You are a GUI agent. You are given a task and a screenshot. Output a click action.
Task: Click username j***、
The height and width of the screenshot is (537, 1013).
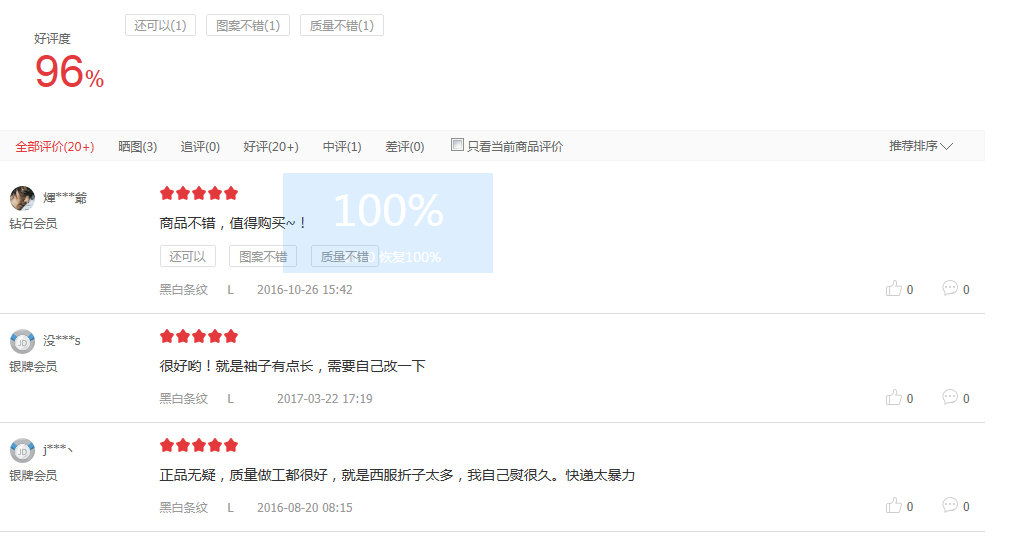coord(58,449)
